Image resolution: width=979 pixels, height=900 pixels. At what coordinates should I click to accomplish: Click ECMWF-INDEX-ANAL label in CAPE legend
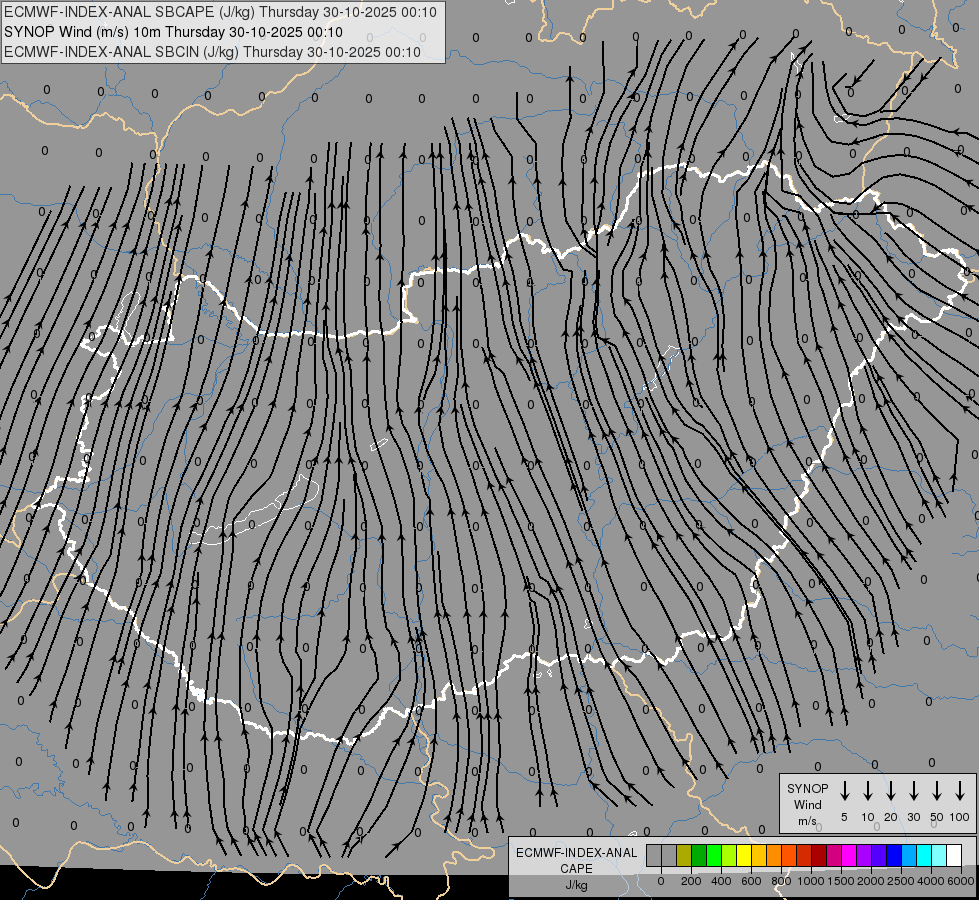point(576,853)
